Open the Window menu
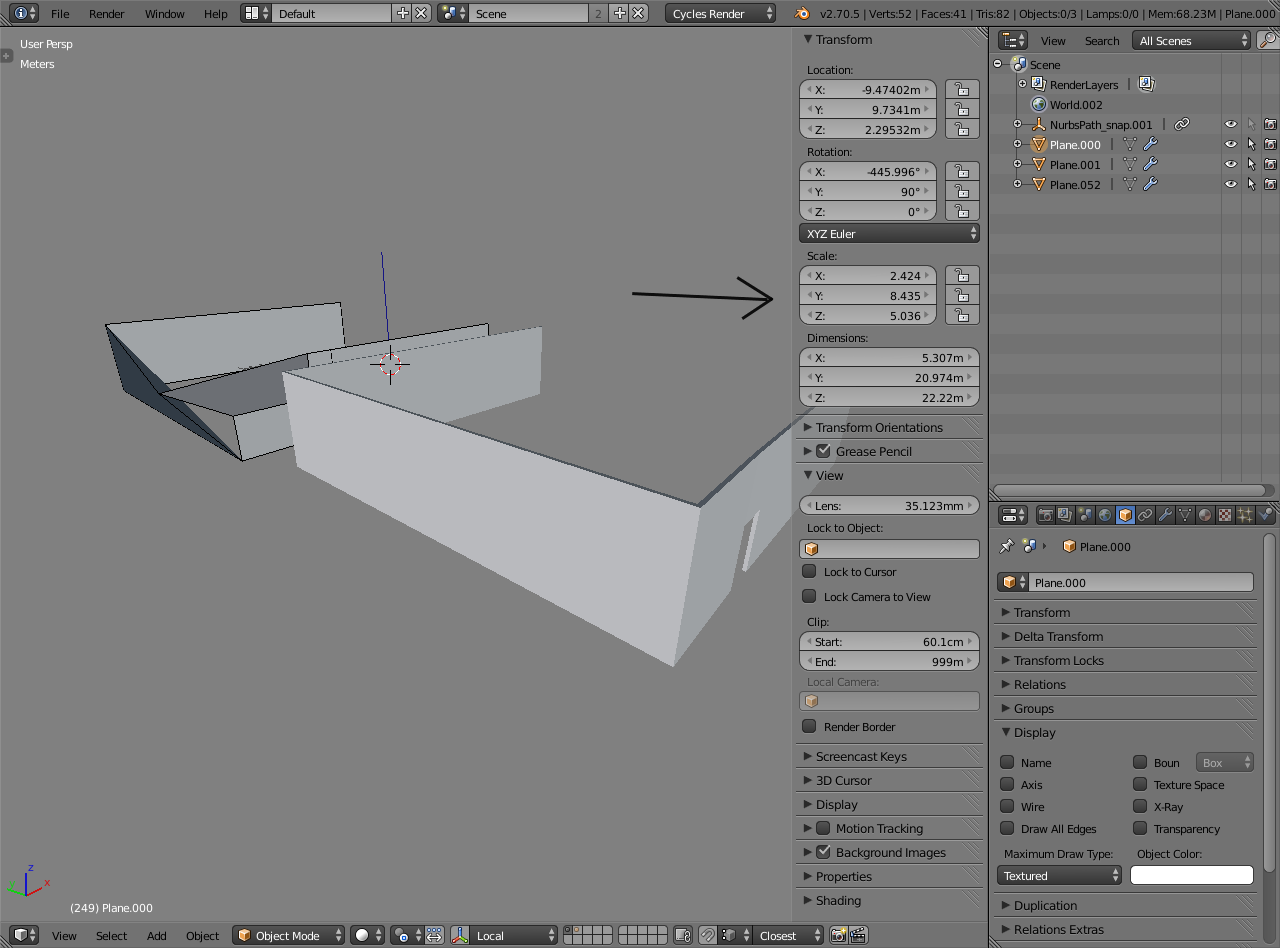Screen dimensions: 1280x948 coord(165,14)
